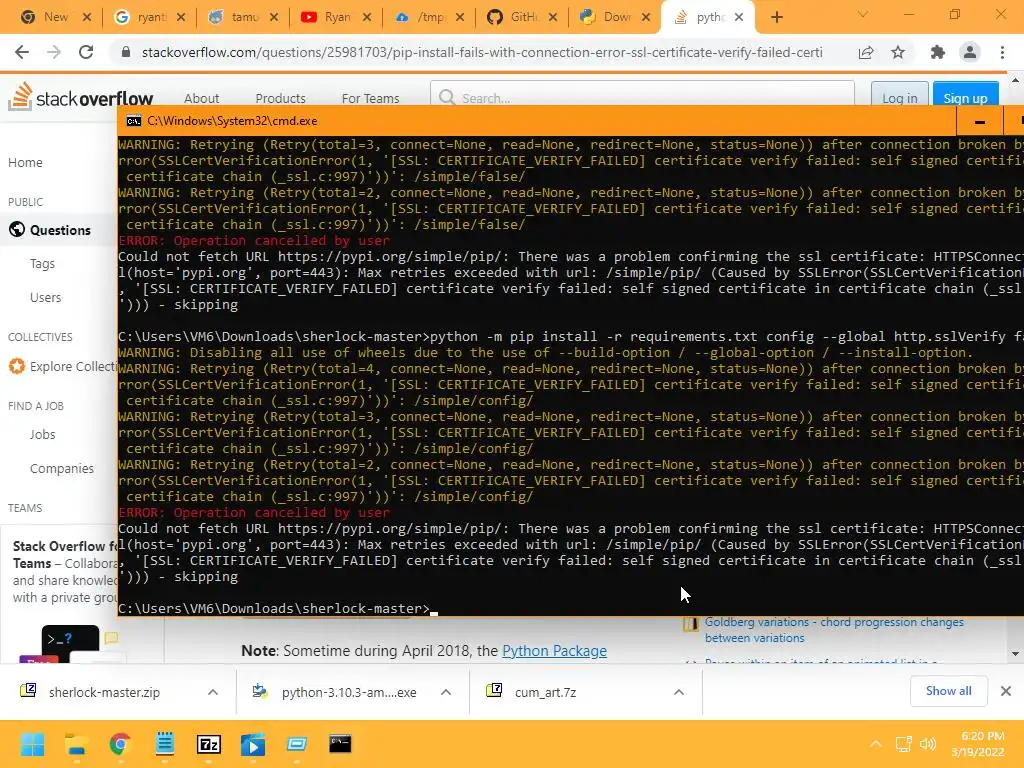1024x768 pixels.
Task: Open File Explorer from taskbar
Action: pos(76,744)
